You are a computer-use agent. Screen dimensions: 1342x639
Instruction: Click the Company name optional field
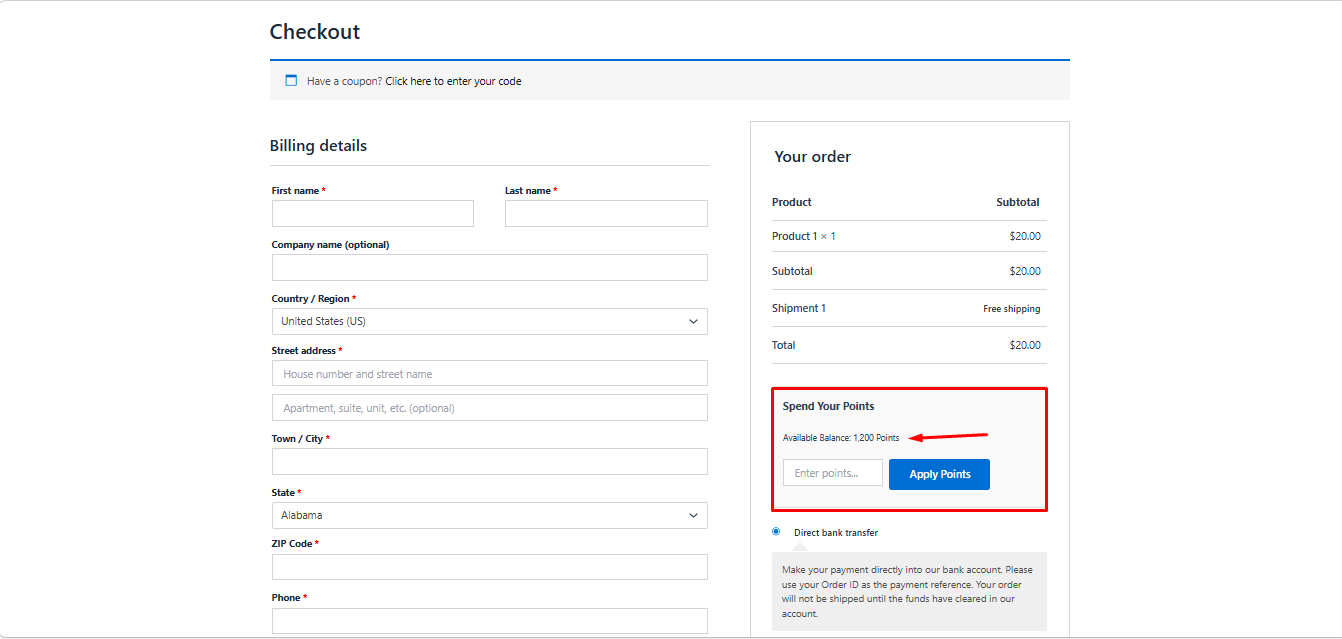pos(490,267)
